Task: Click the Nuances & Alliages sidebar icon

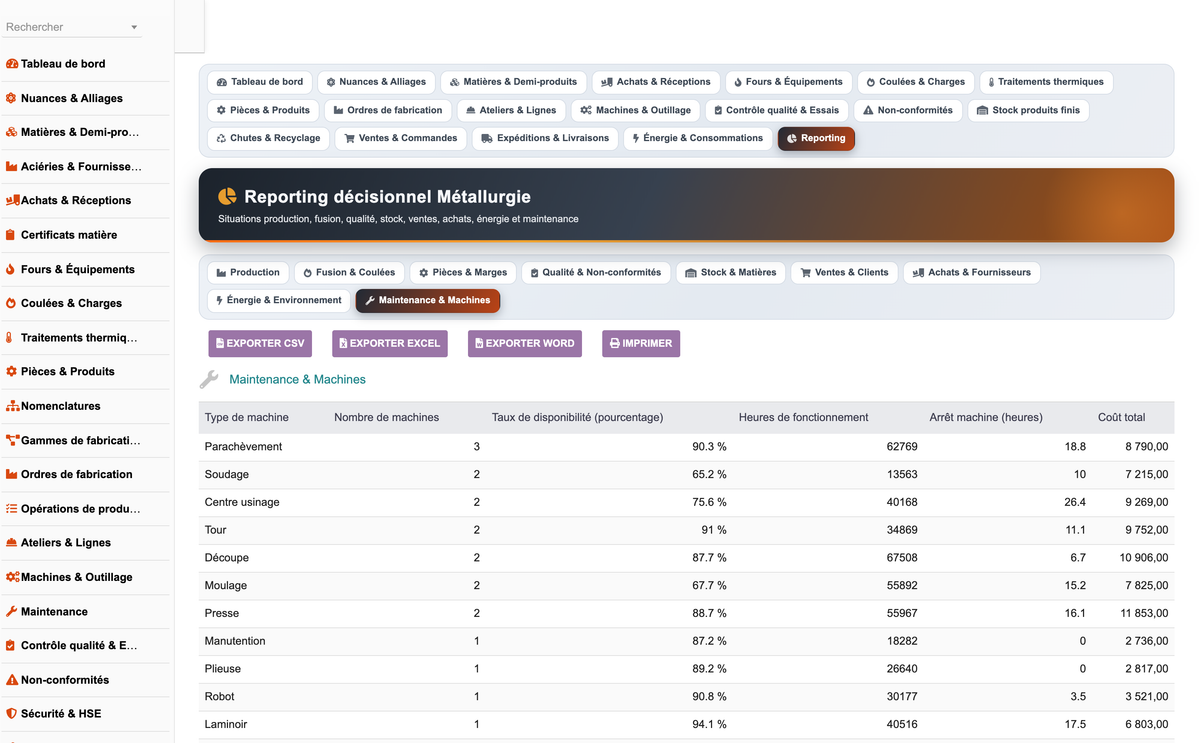Action: [x=12, y=98]
